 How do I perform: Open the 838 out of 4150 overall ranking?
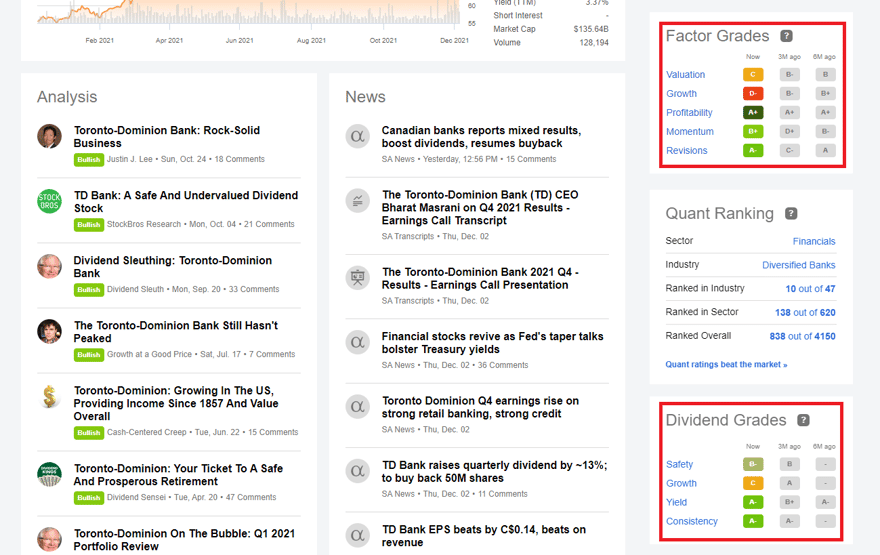[803, 336]
